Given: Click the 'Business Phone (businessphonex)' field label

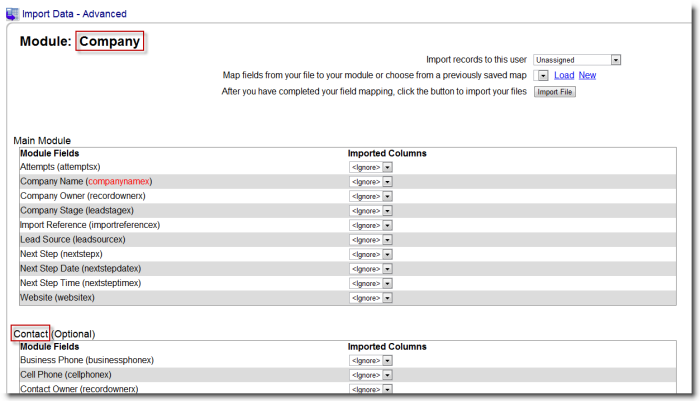Looking at the screenshot, I should point(87,360).
